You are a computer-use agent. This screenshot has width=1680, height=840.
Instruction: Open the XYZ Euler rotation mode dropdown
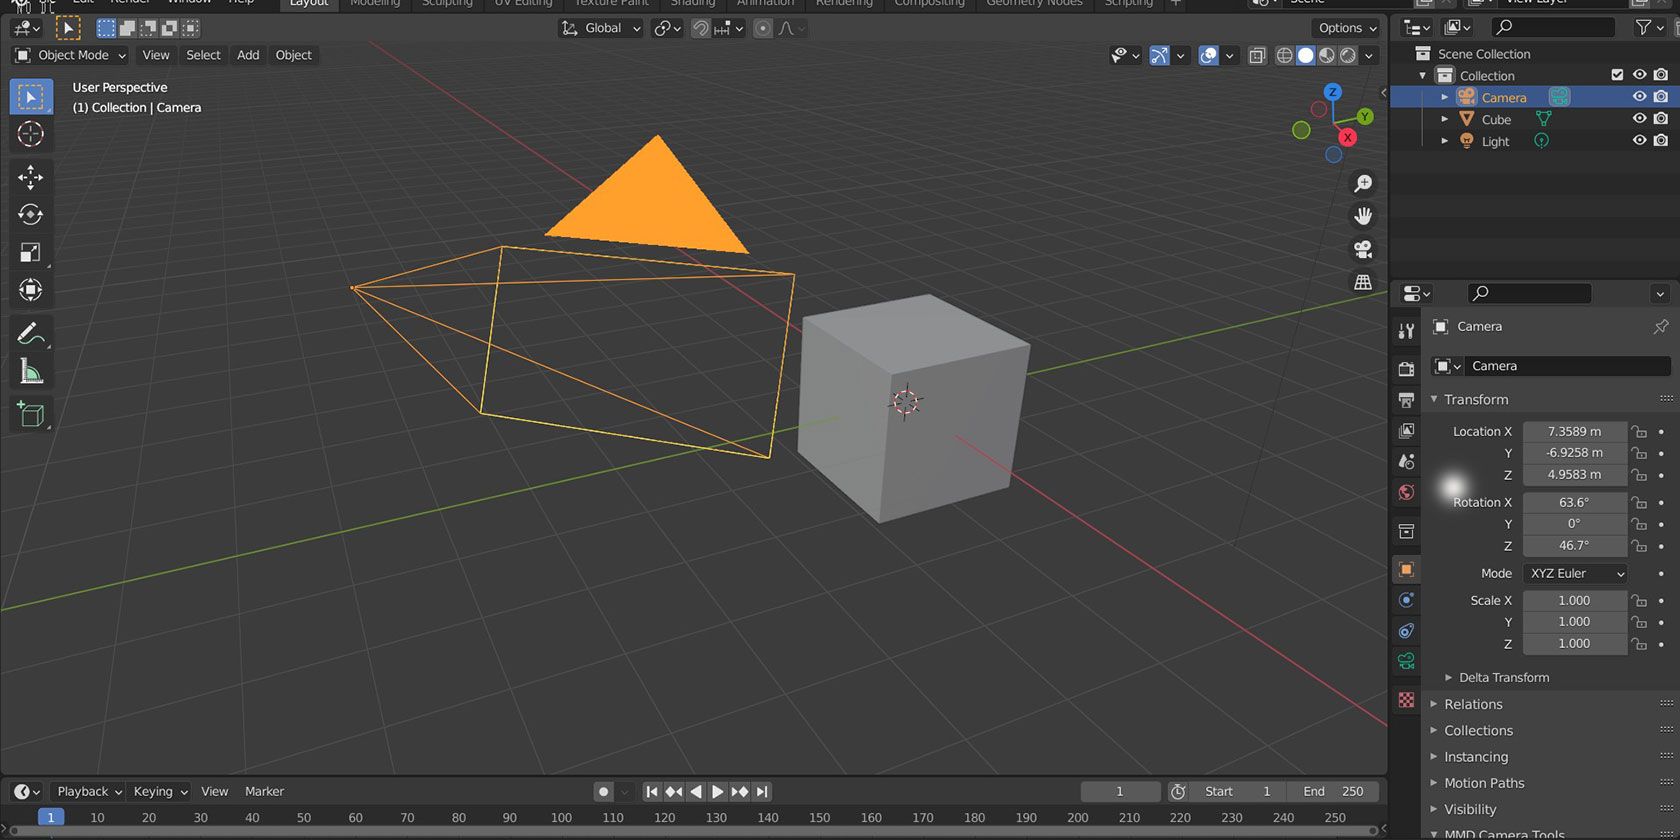[x=1575, y=573]
